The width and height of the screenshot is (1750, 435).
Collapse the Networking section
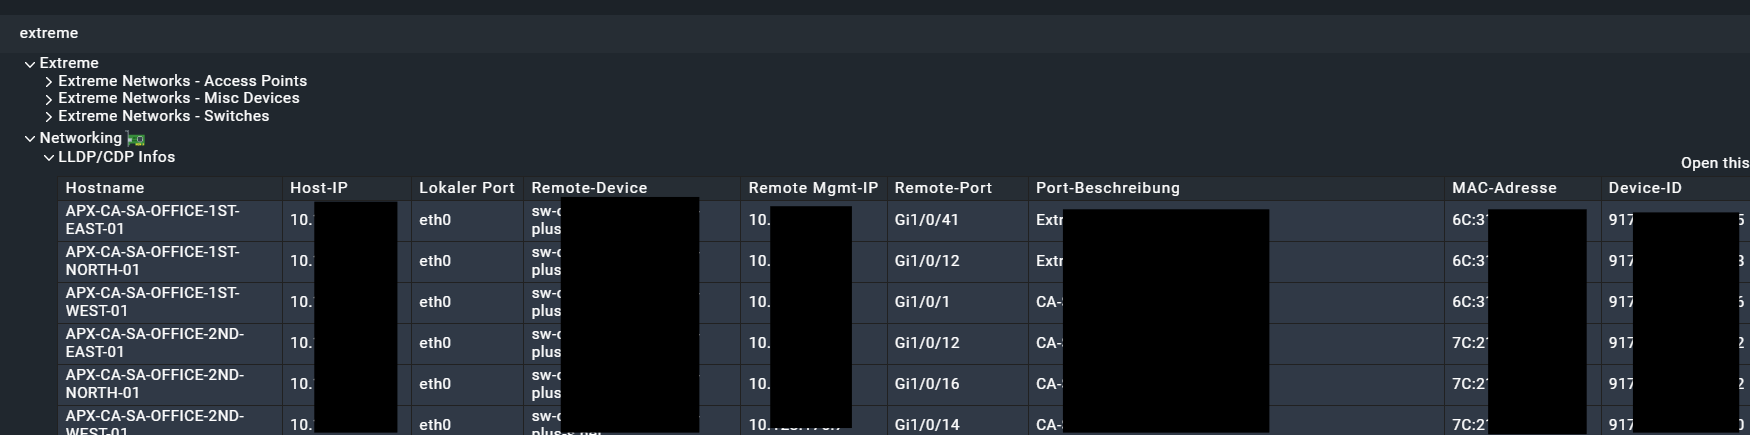pos(30,139)
